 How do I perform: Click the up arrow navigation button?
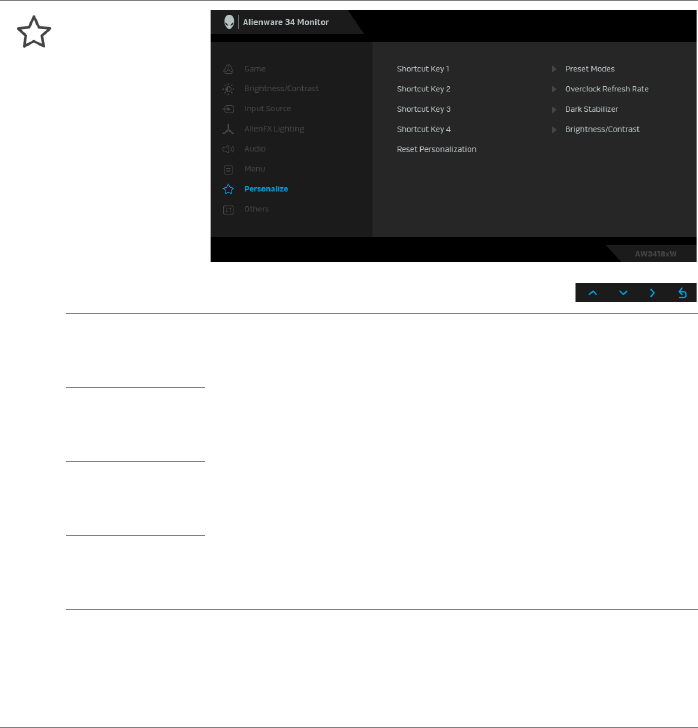pyautogui.click(x=593, y=292)
